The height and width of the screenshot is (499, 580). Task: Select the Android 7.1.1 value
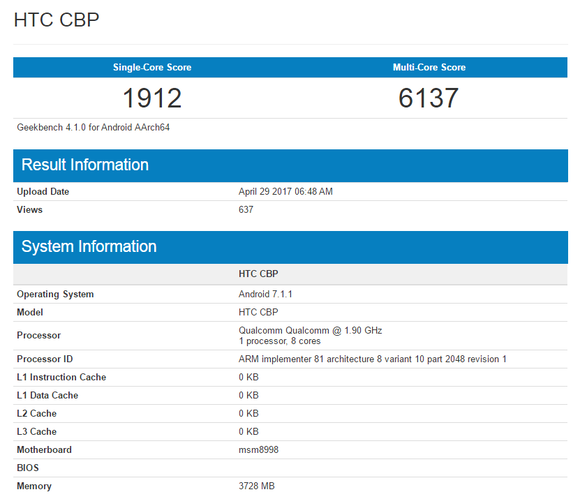click(x=265, y=294)
